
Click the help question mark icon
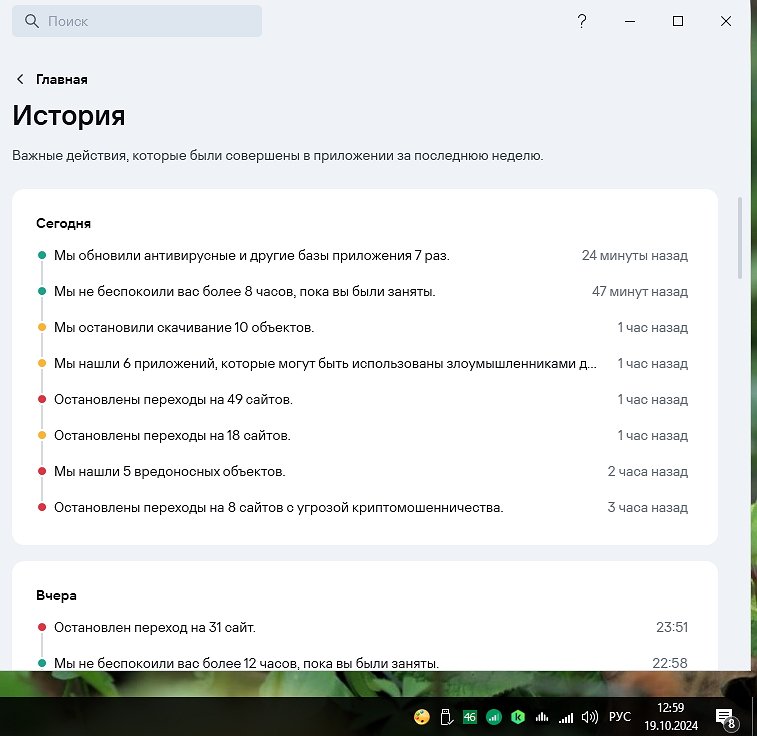(x=582, y=21)
